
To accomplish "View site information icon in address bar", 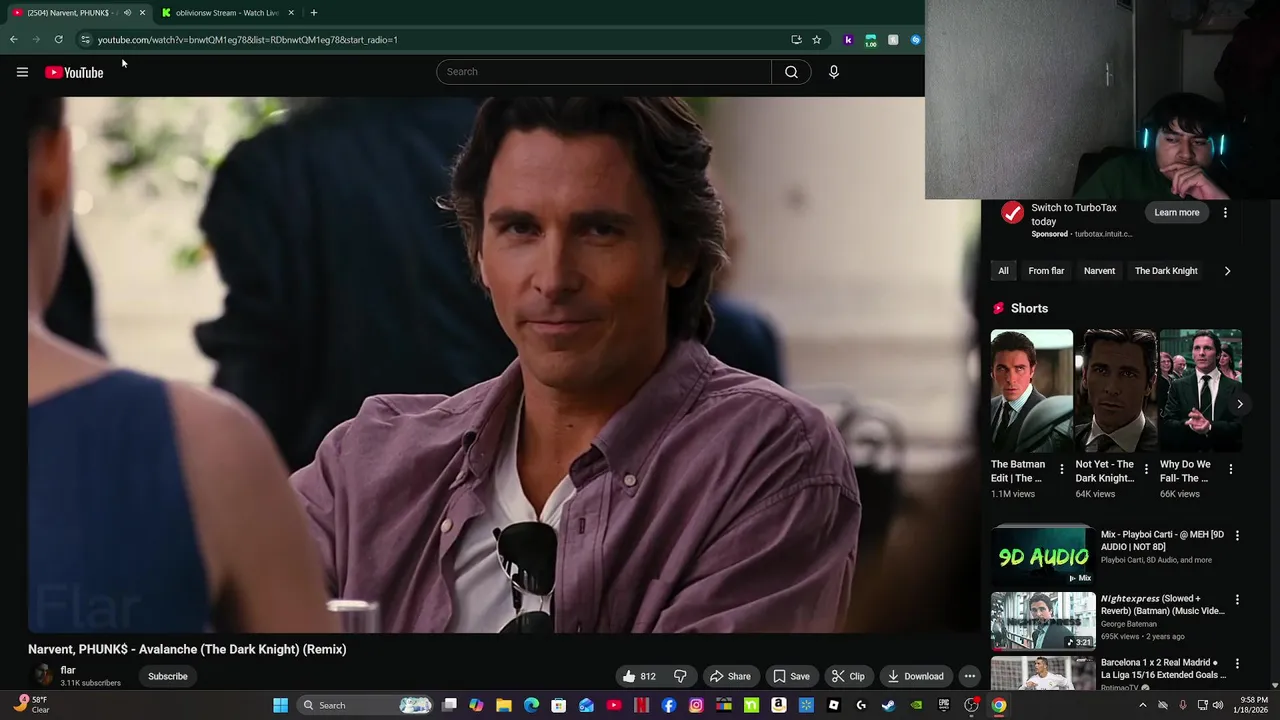I will click(x=85, y=40).
